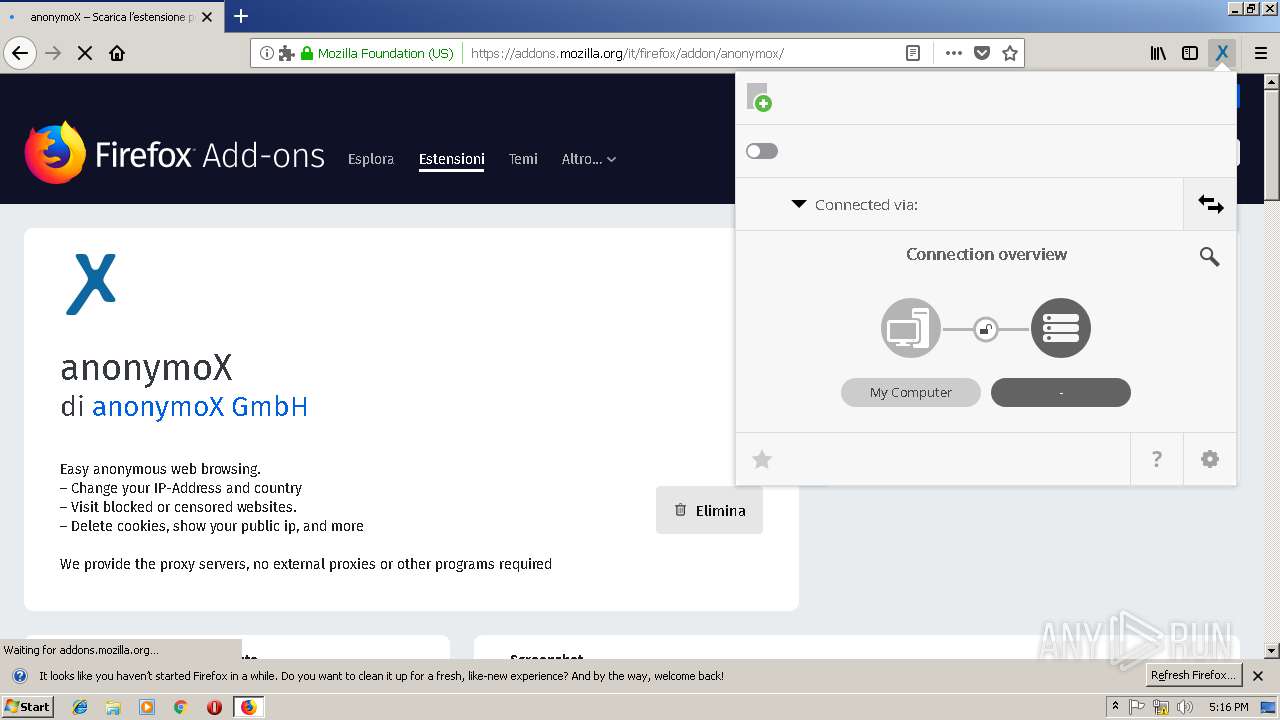This screenshot has height=720, width=1280.
Task: Open the Esplora menu item
Action: (371, 159)
